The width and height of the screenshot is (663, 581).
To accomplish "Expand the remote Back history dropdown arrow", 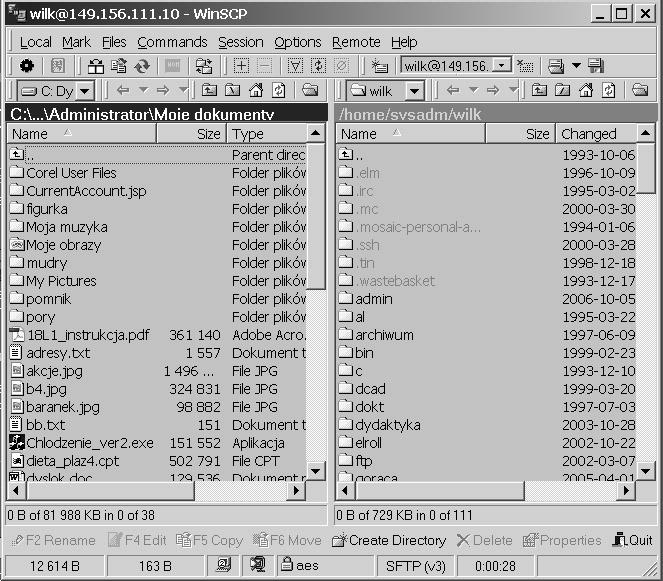I will [474, 90].
